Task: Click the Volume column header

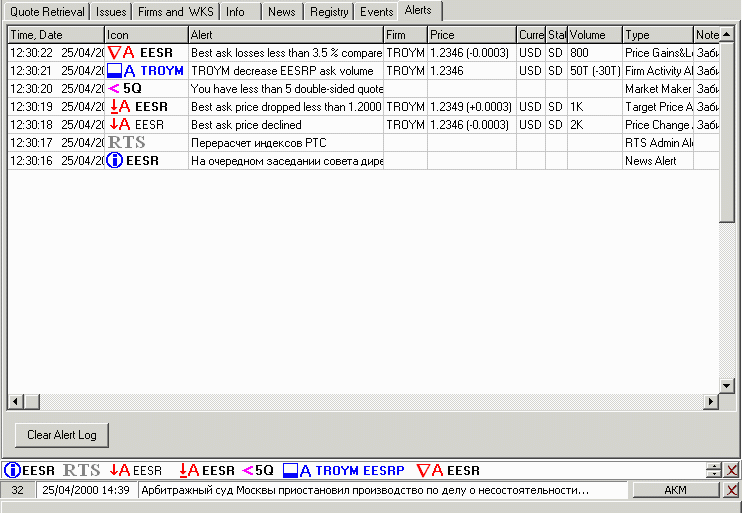Action: [x=595, y=35]
